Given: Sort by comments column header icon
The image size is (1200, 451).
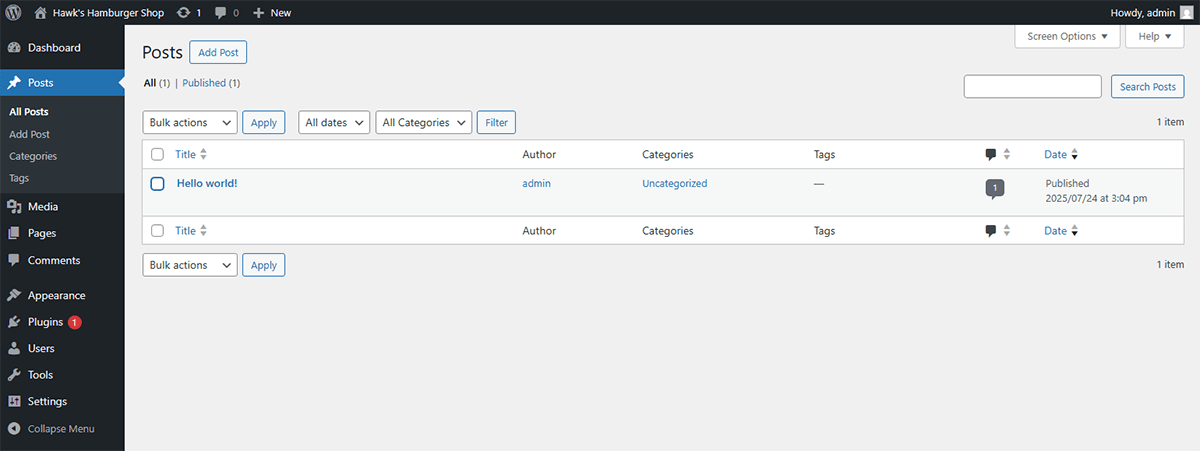Looking at the screenshot, I should (x=991, y=154).
